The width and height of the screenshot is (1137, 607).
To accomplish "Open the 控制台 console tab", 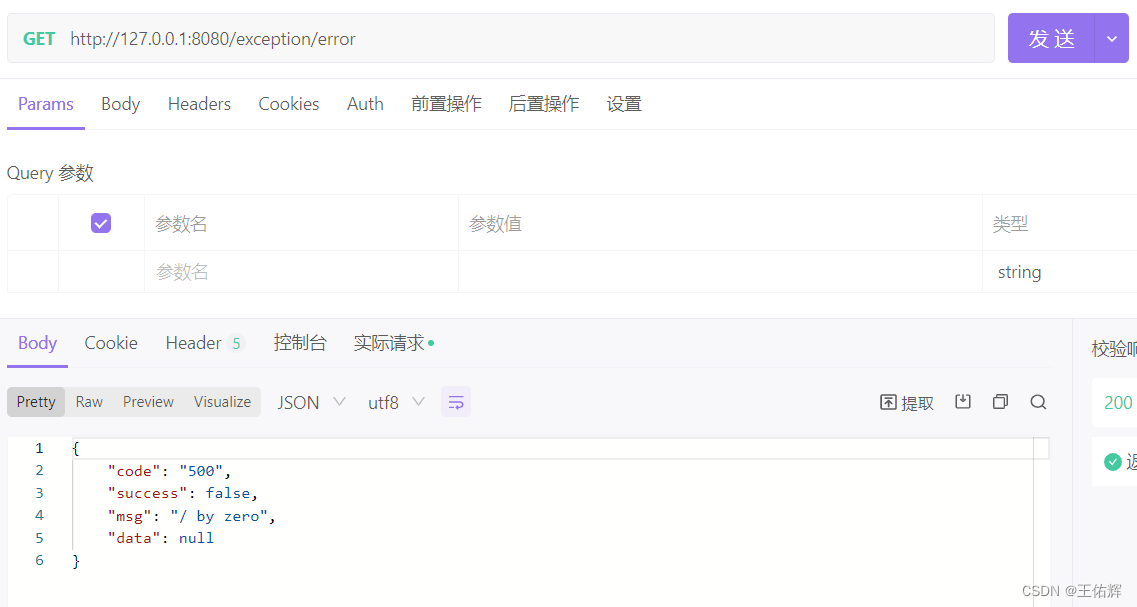I will tap(300, 343).
